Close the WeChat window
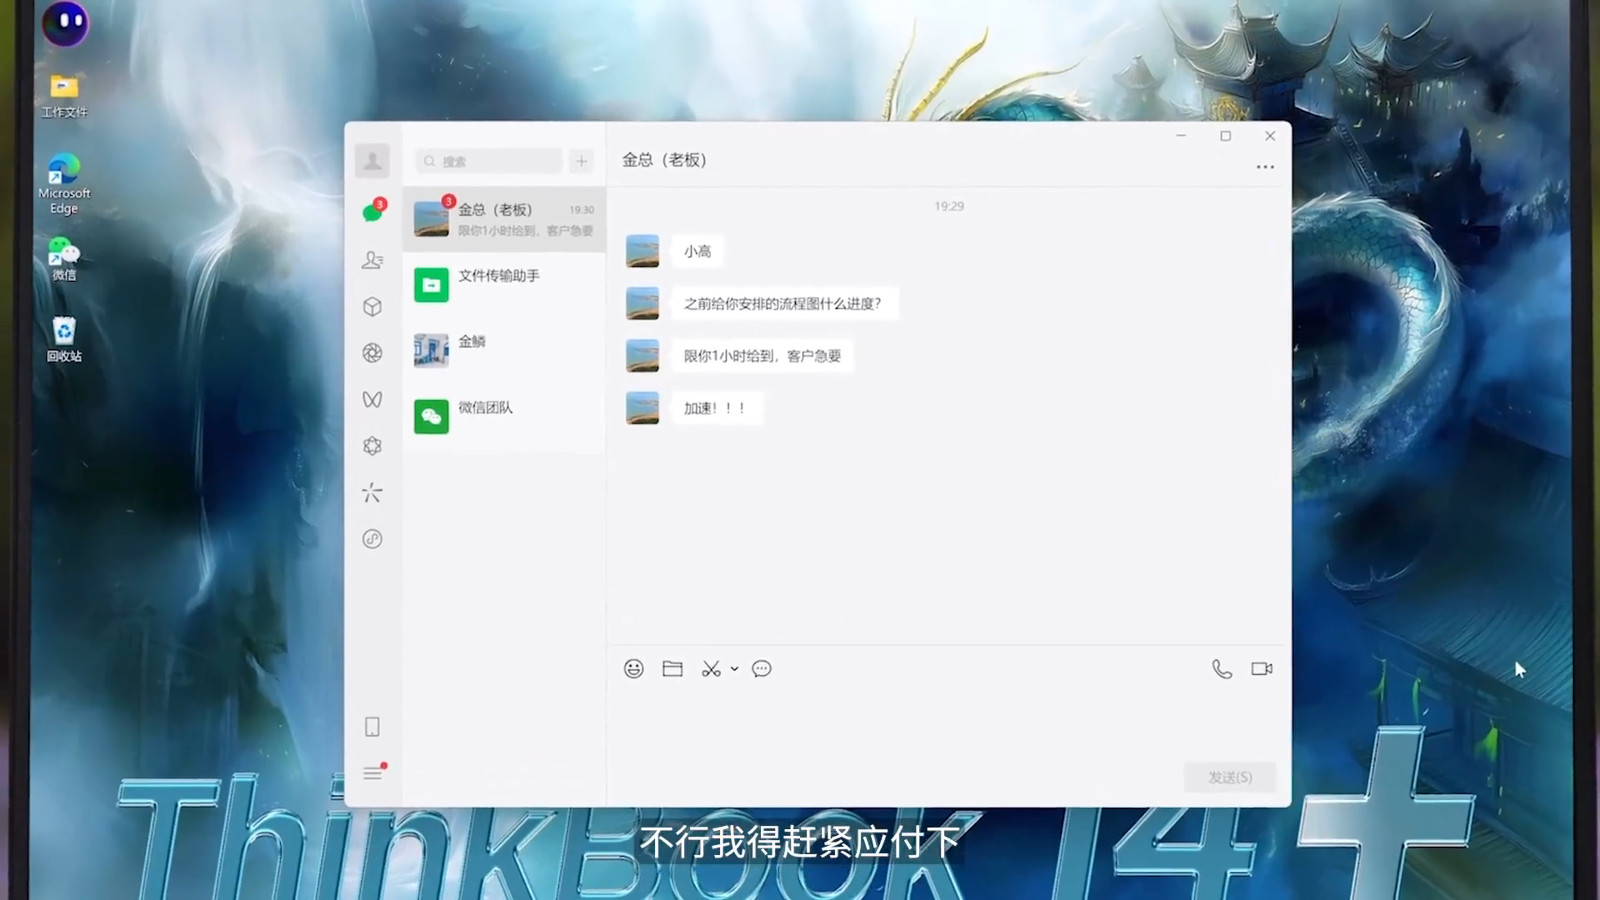Screen dimensions: 1600x900 coord(1270,136)
